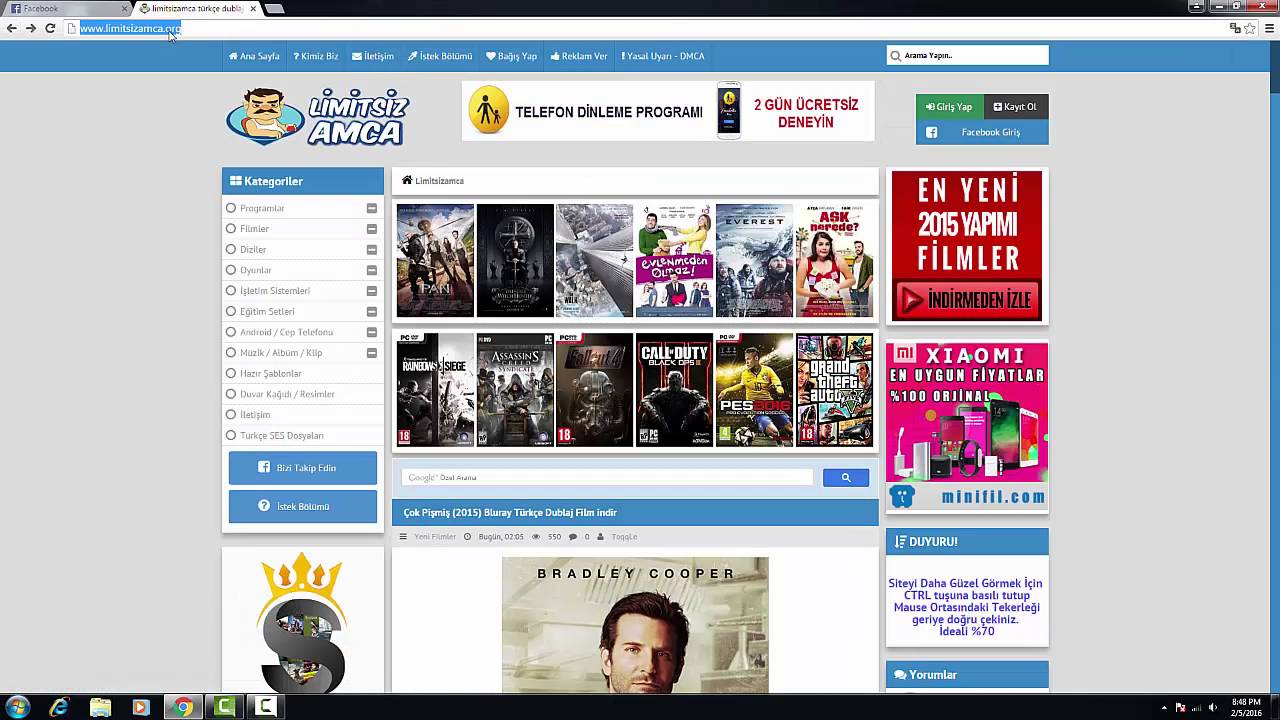Select Programlar category radio circle
Screen dimensions: 1280x720
tap(231, 208)
